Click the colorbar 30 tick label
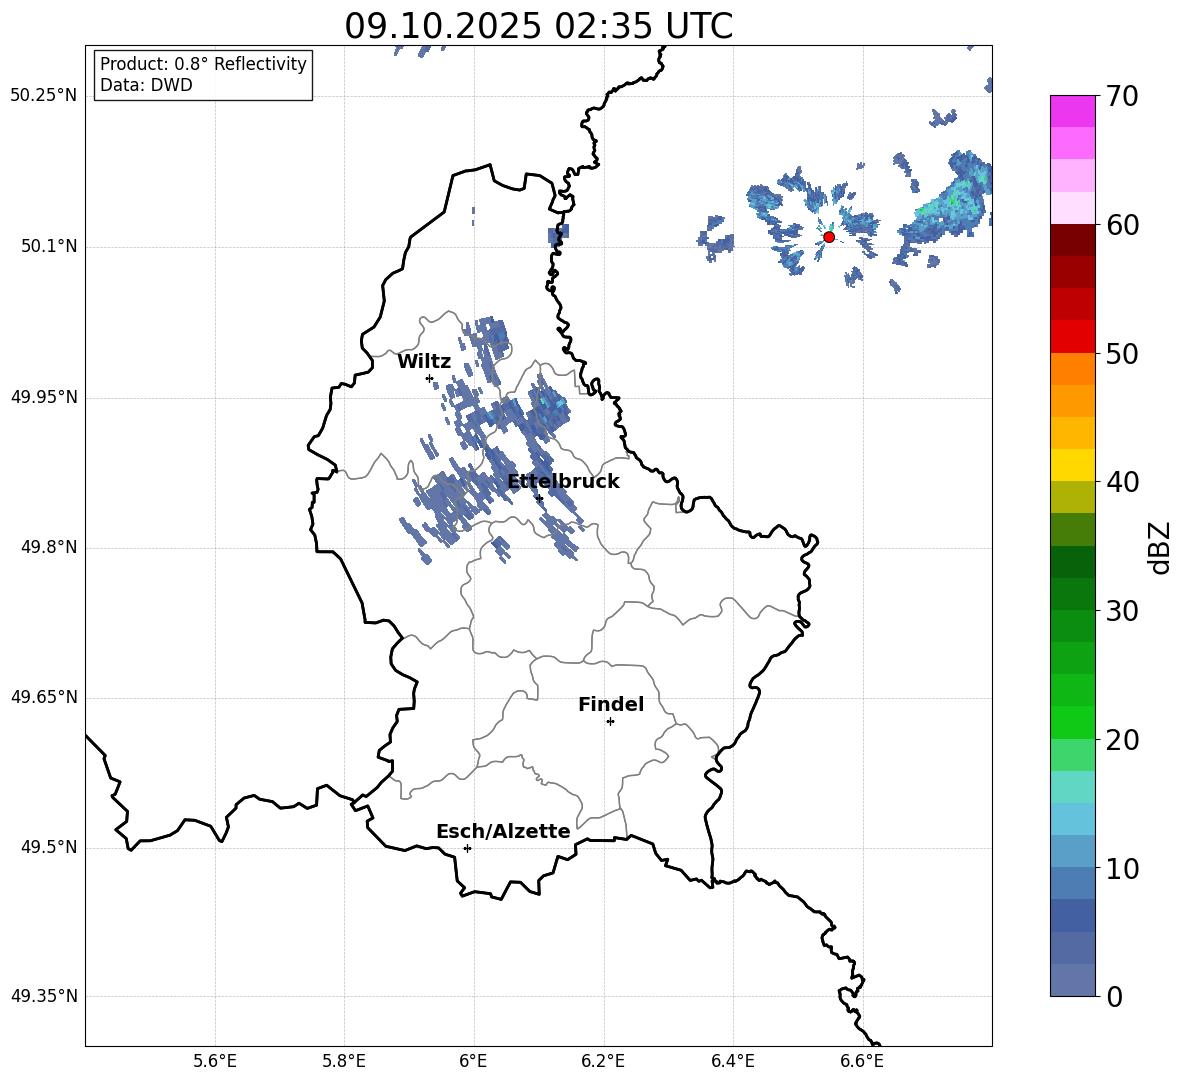Image resolution: width=1184 pixels, height=1081 pixels. click(x=1122, y=610)
